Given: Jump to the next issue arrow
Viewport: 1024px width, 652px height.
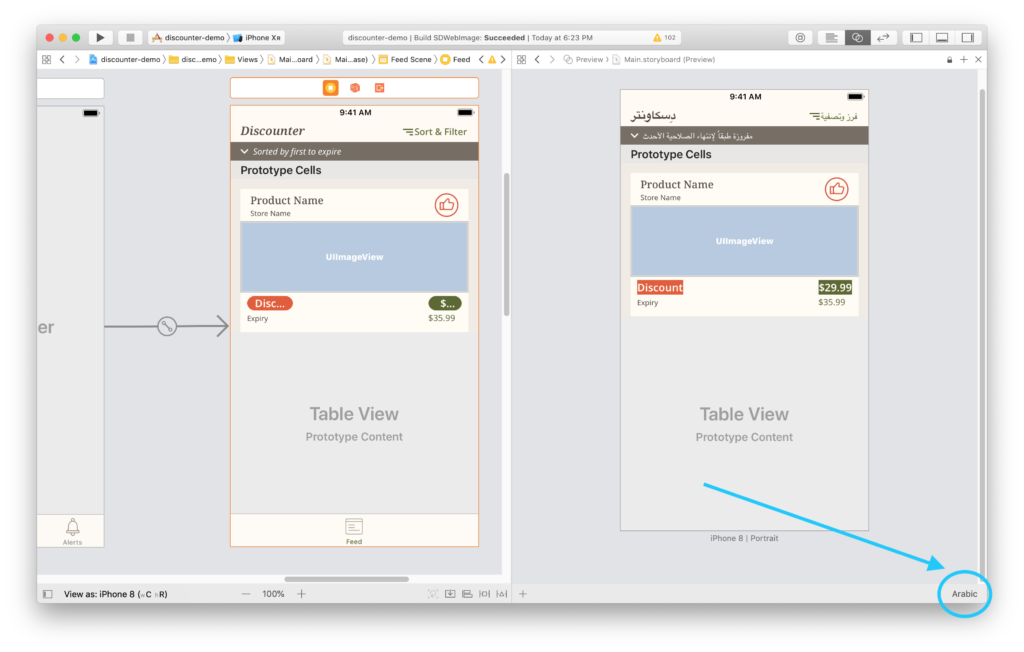Looking at the screenshot, I should coord(503,59).
